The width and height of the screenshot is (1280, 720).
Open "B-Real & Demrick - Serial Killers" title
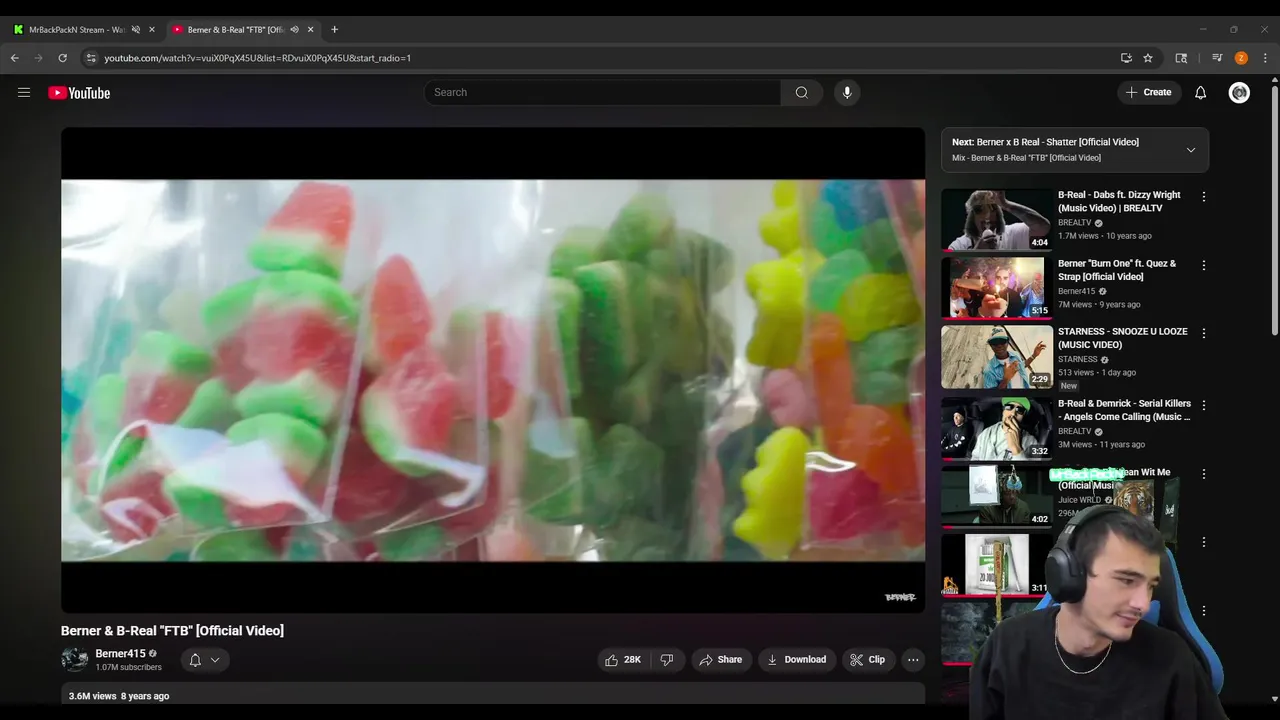coord(1124,410)
